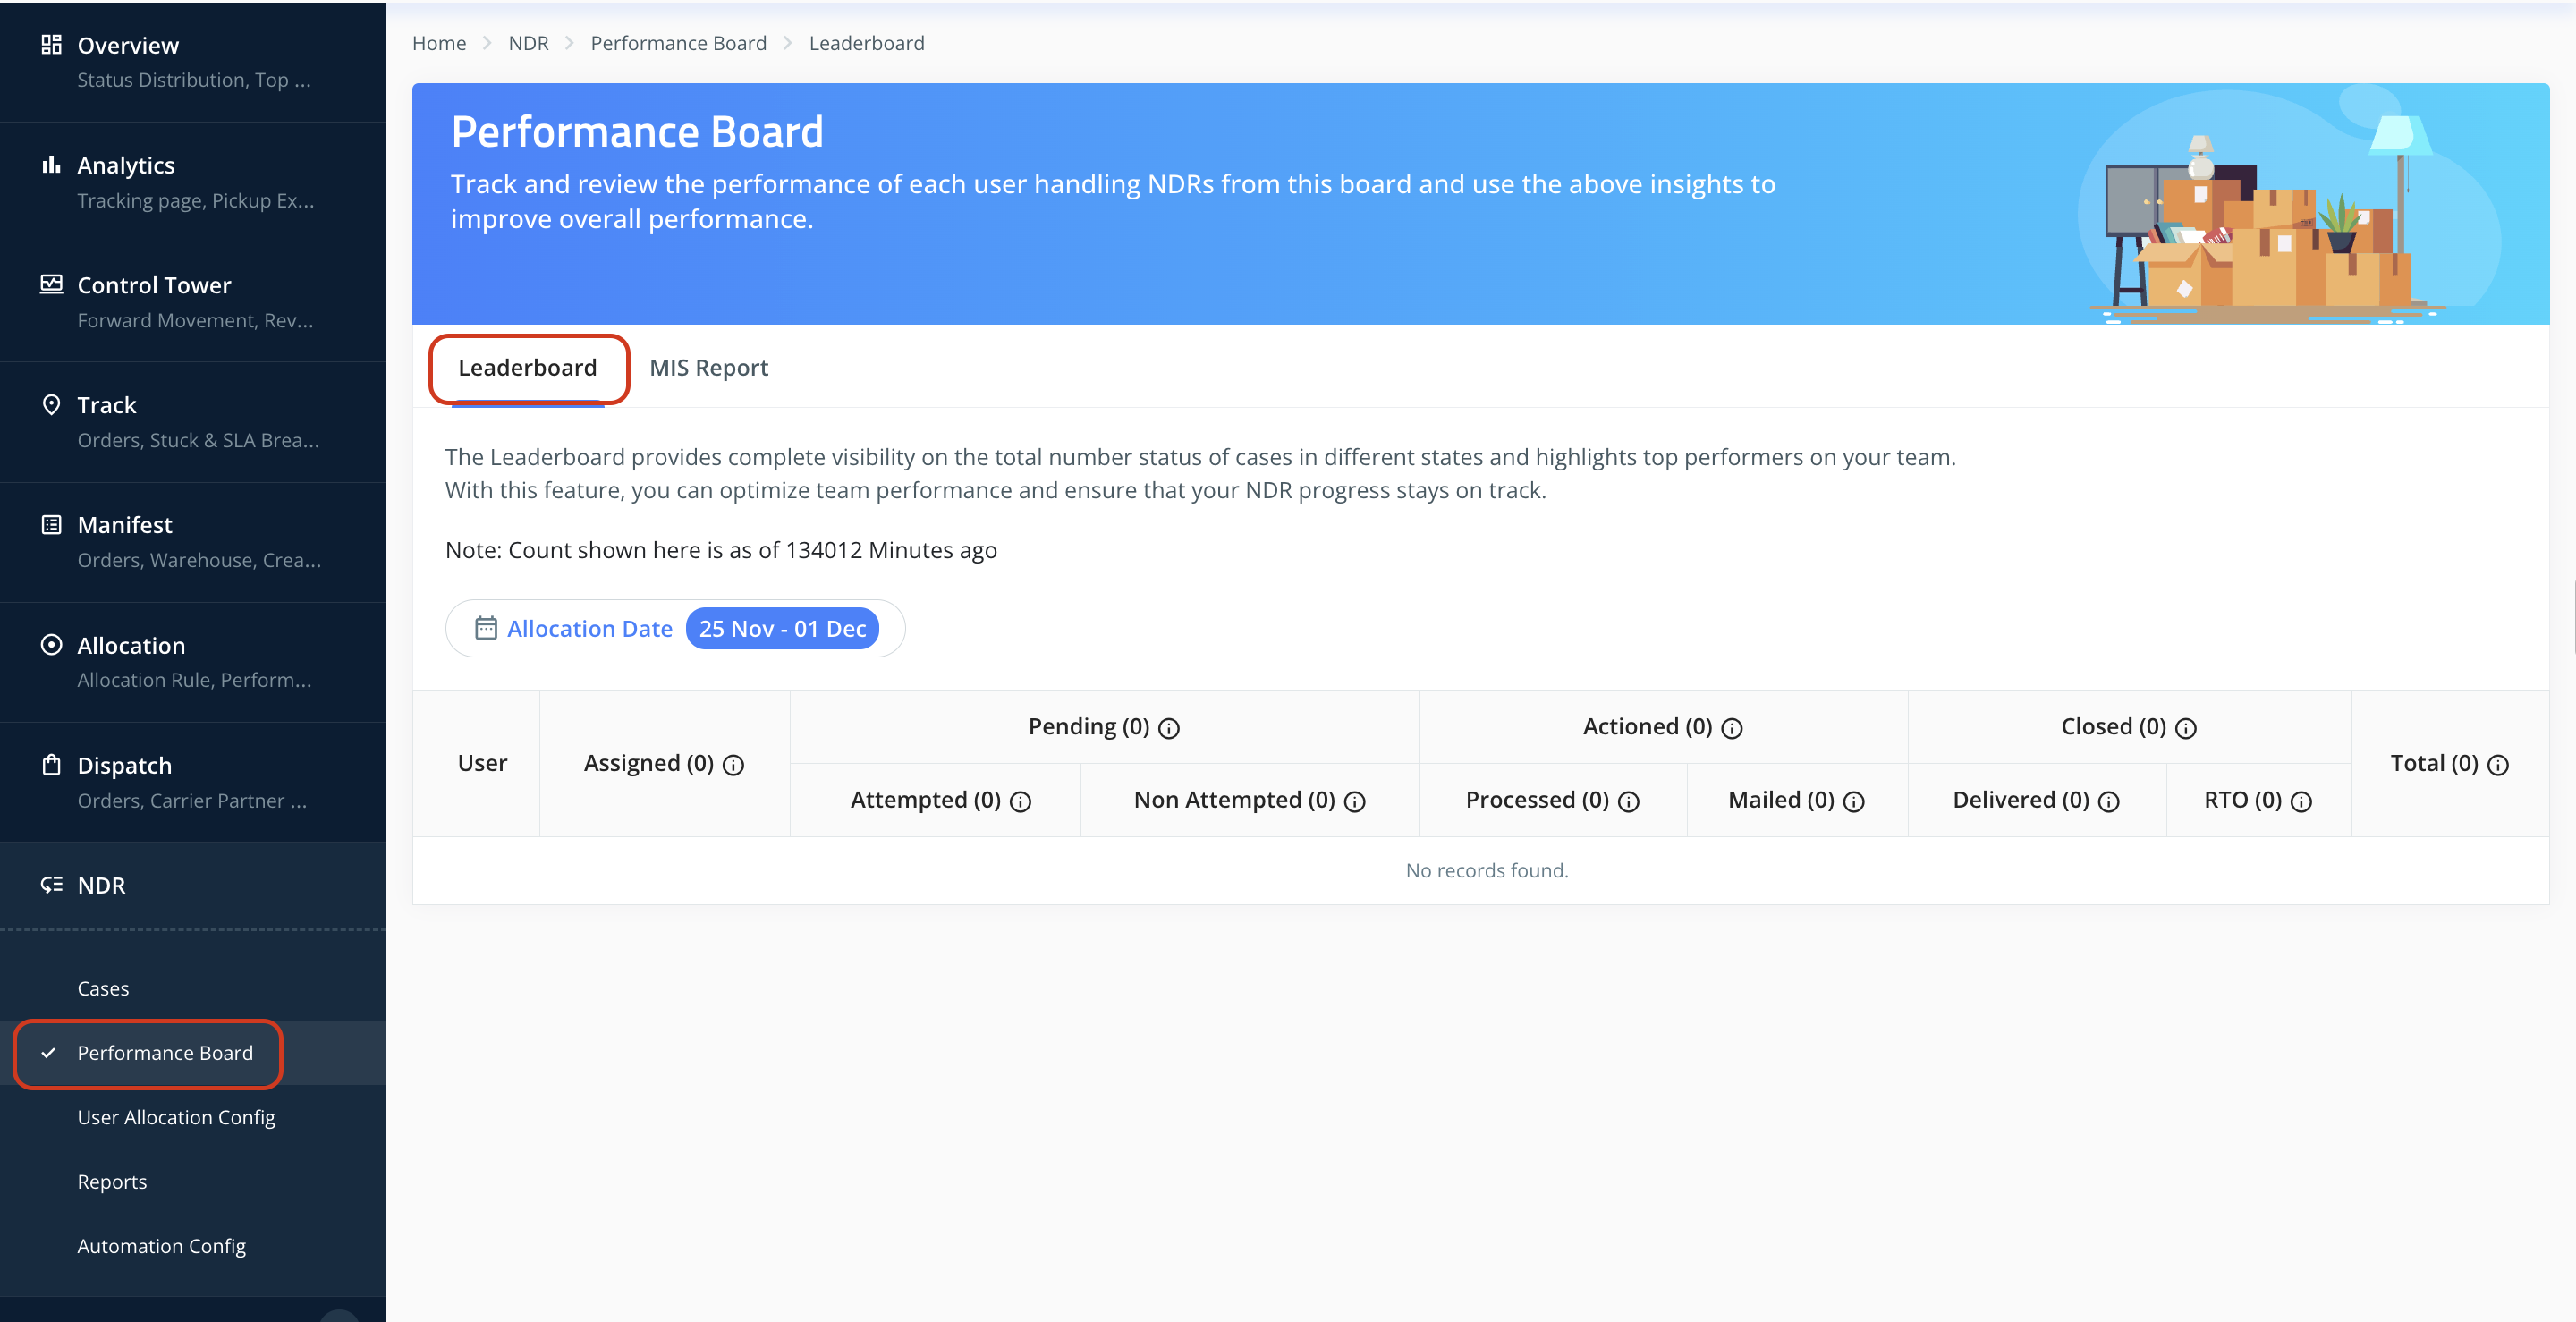Click info icon next to Total (0)
Viewport: 2576px width, 1322px height.
(2498, 765)
